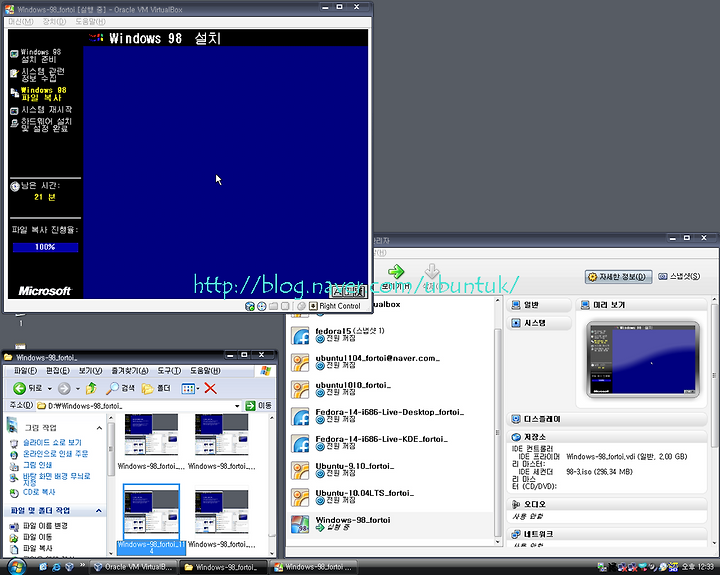Click the mouse integration icon in VM status bar
Image resolution: width=720 pixels, height=575 pixels.
[x=301, y=306]
